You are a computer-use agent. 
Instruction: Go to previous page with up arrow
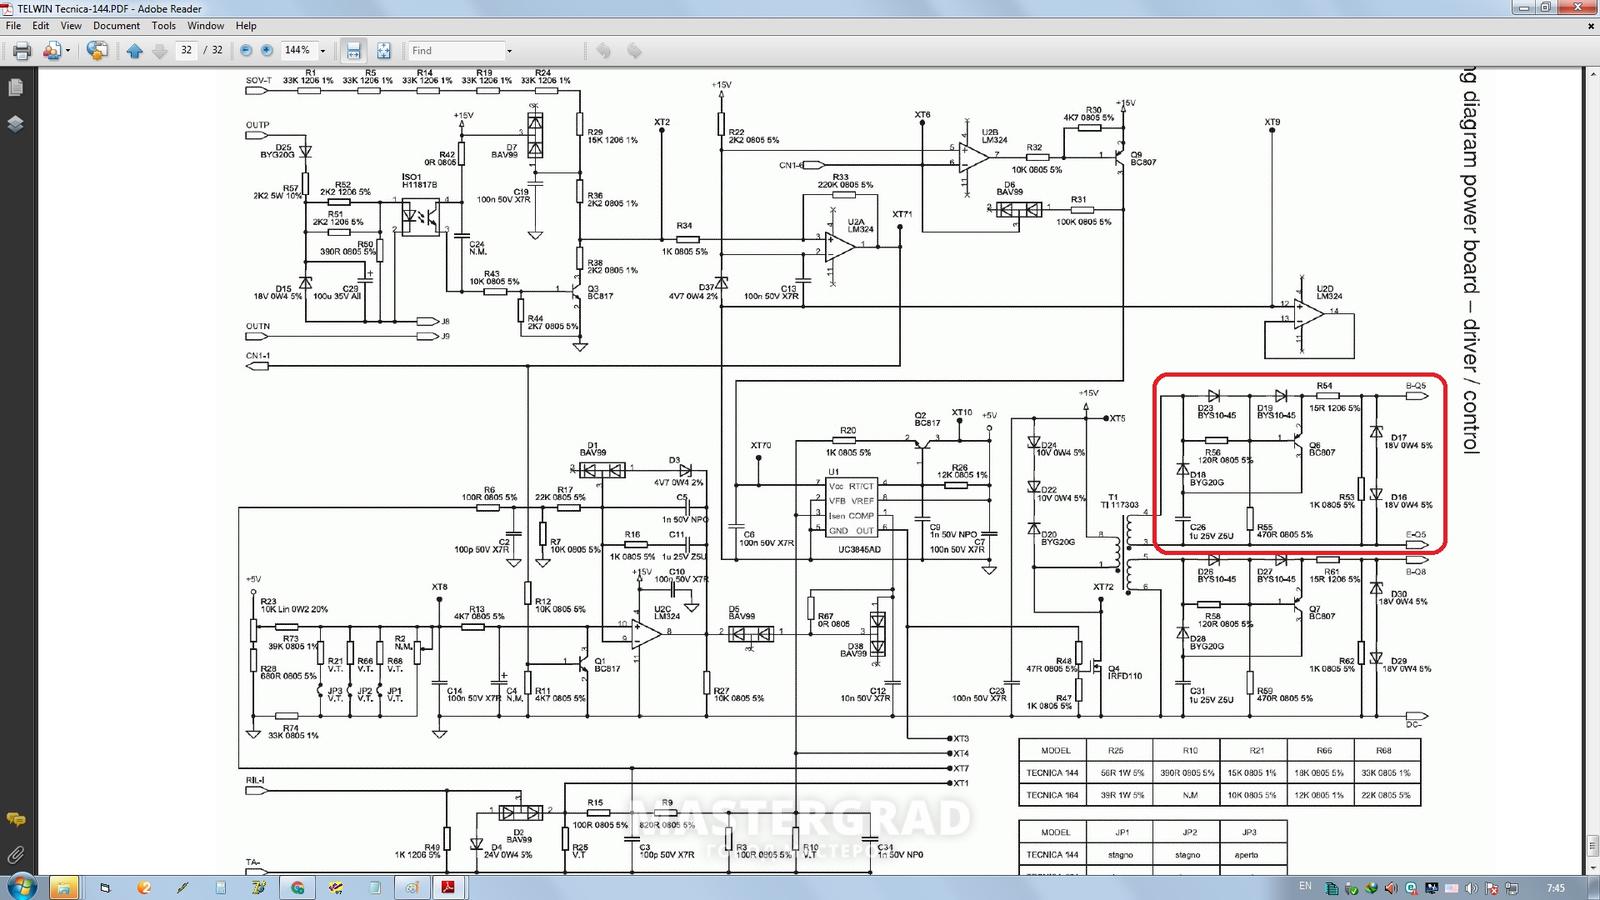pos(135,50)
